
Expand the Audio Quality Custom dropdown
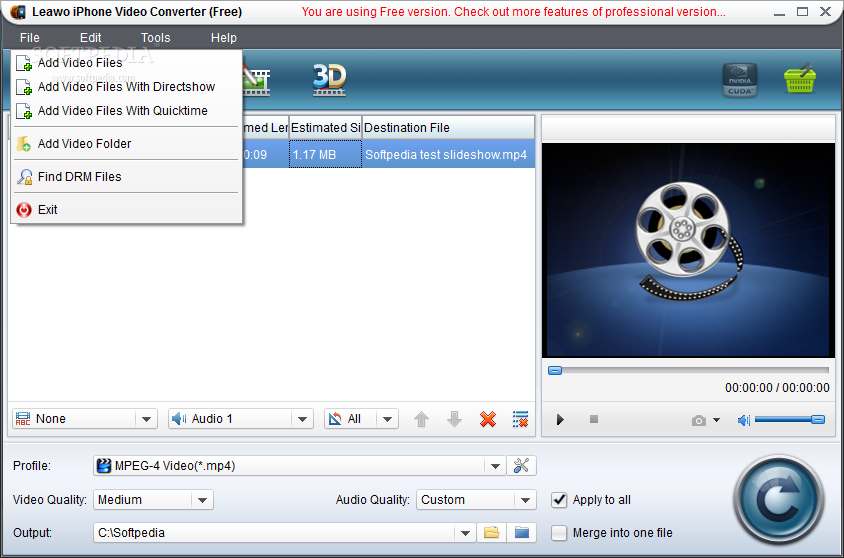click(525, 500)
